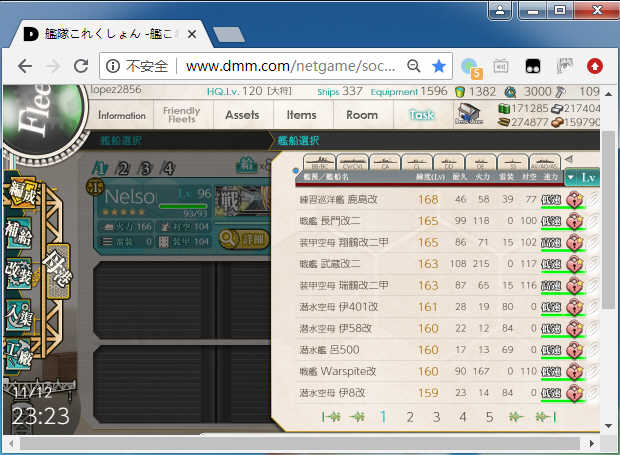Go to next page arrow in ship list
Viewport: 620px width, 455px height.
click(516, 416)
